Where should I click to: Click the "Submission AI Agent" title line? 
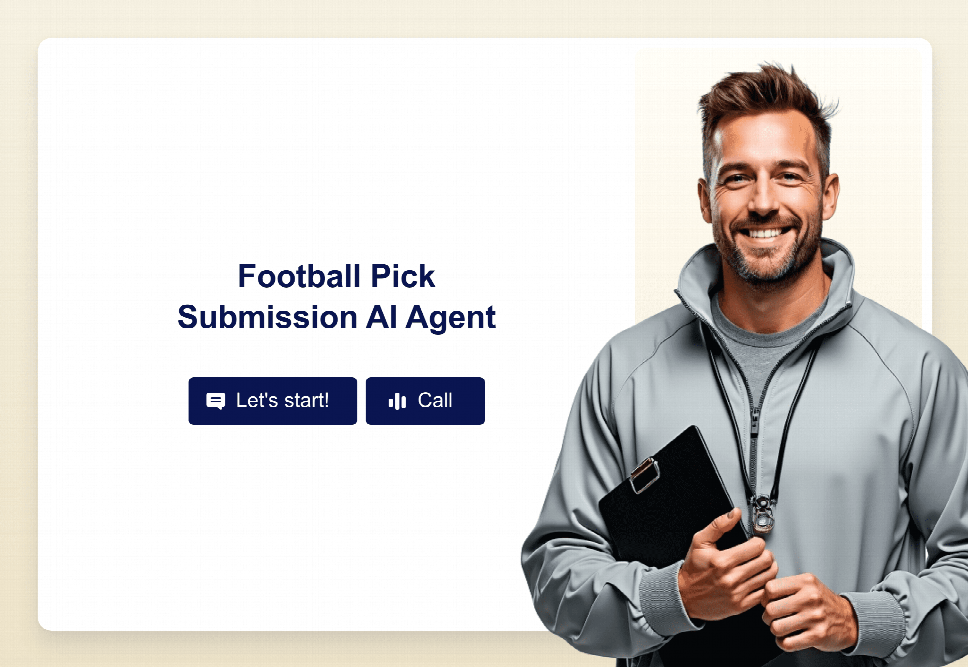click(336, 317)
